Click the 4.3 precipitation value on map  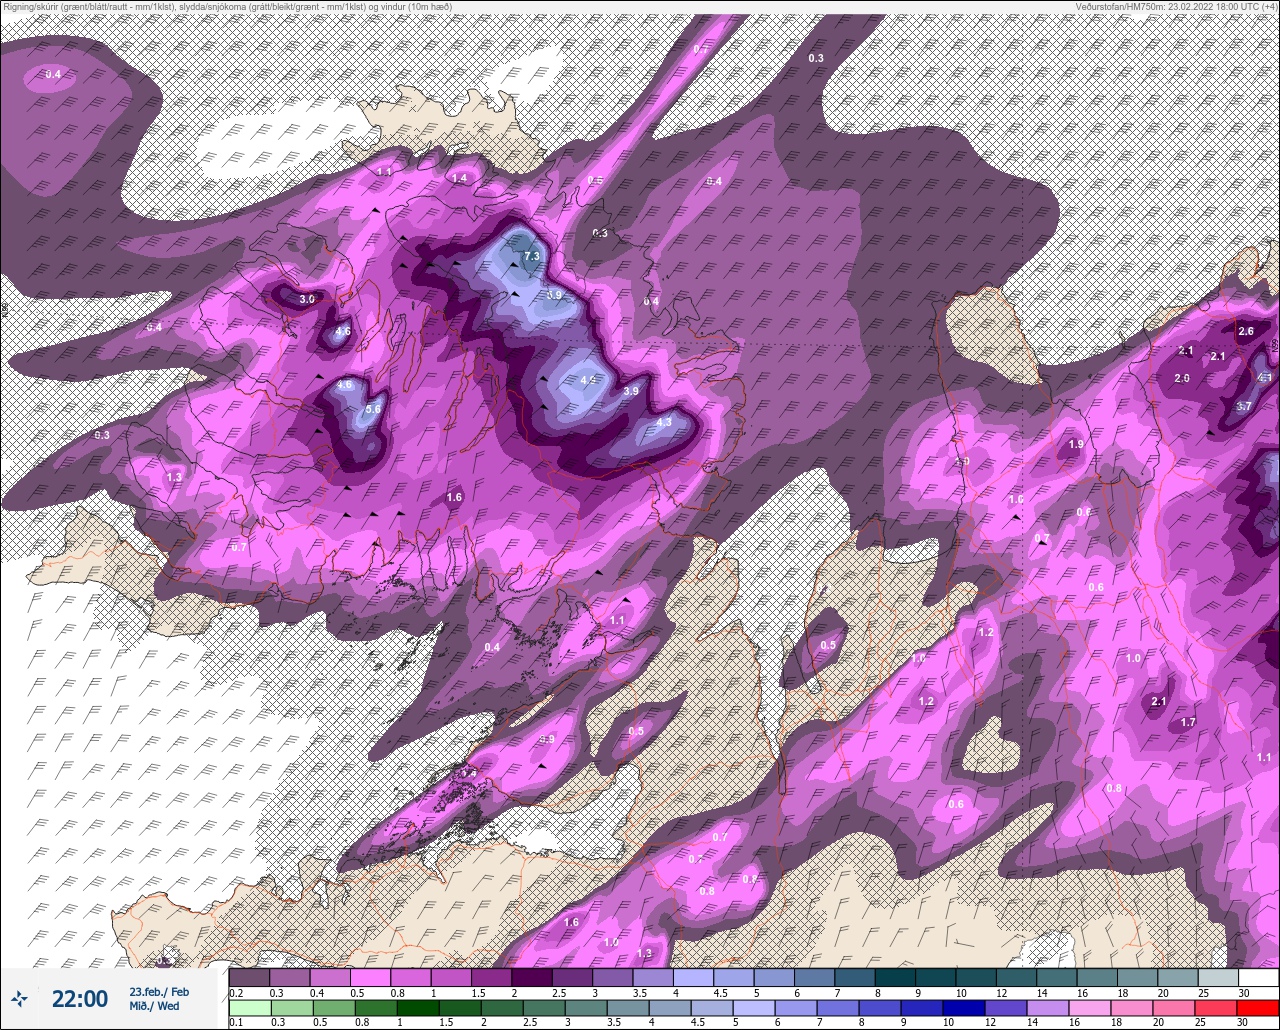pos(664,422)
